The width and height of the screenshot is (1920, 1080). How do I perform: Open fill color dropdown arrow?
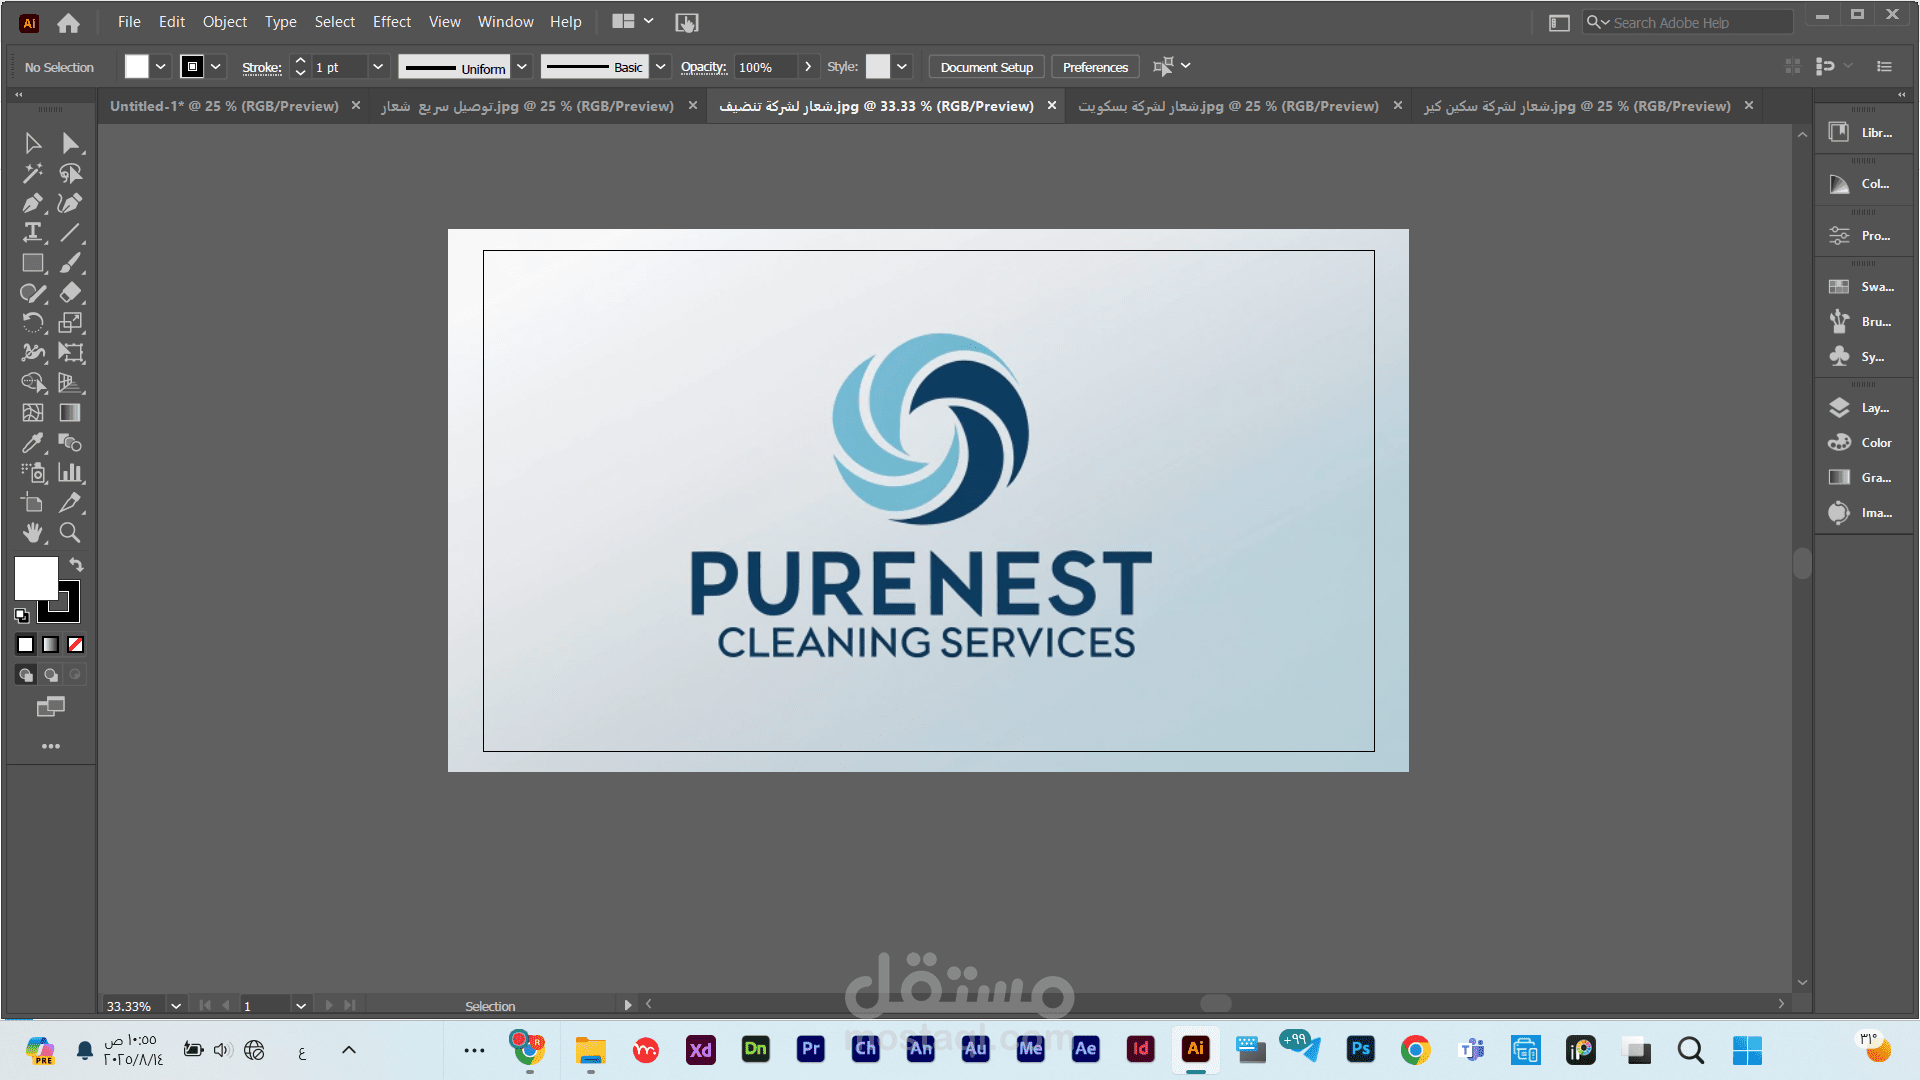pos(160,67)
